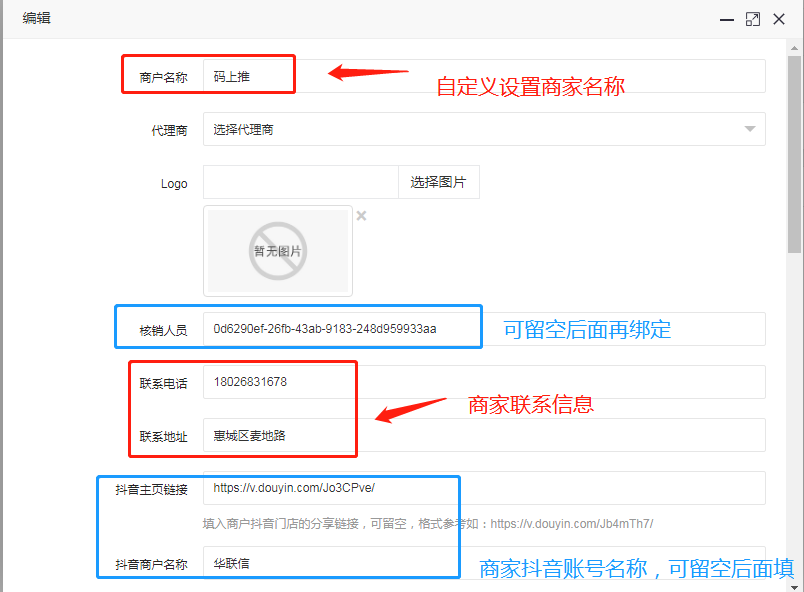Click the 暂无图片 placeholder thumbnail
804x592 pixels.
click(278, 251)
